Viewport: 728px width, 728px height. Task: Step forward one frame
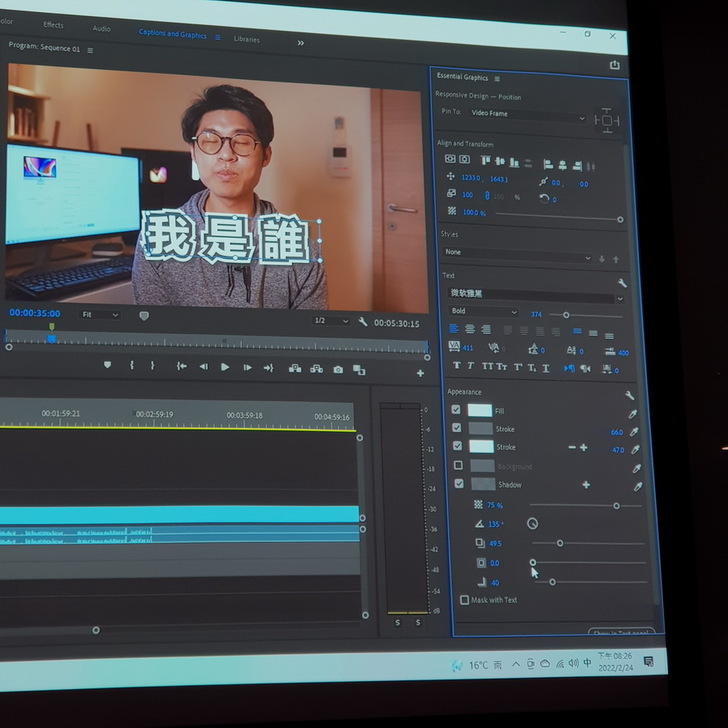[247, 368]
